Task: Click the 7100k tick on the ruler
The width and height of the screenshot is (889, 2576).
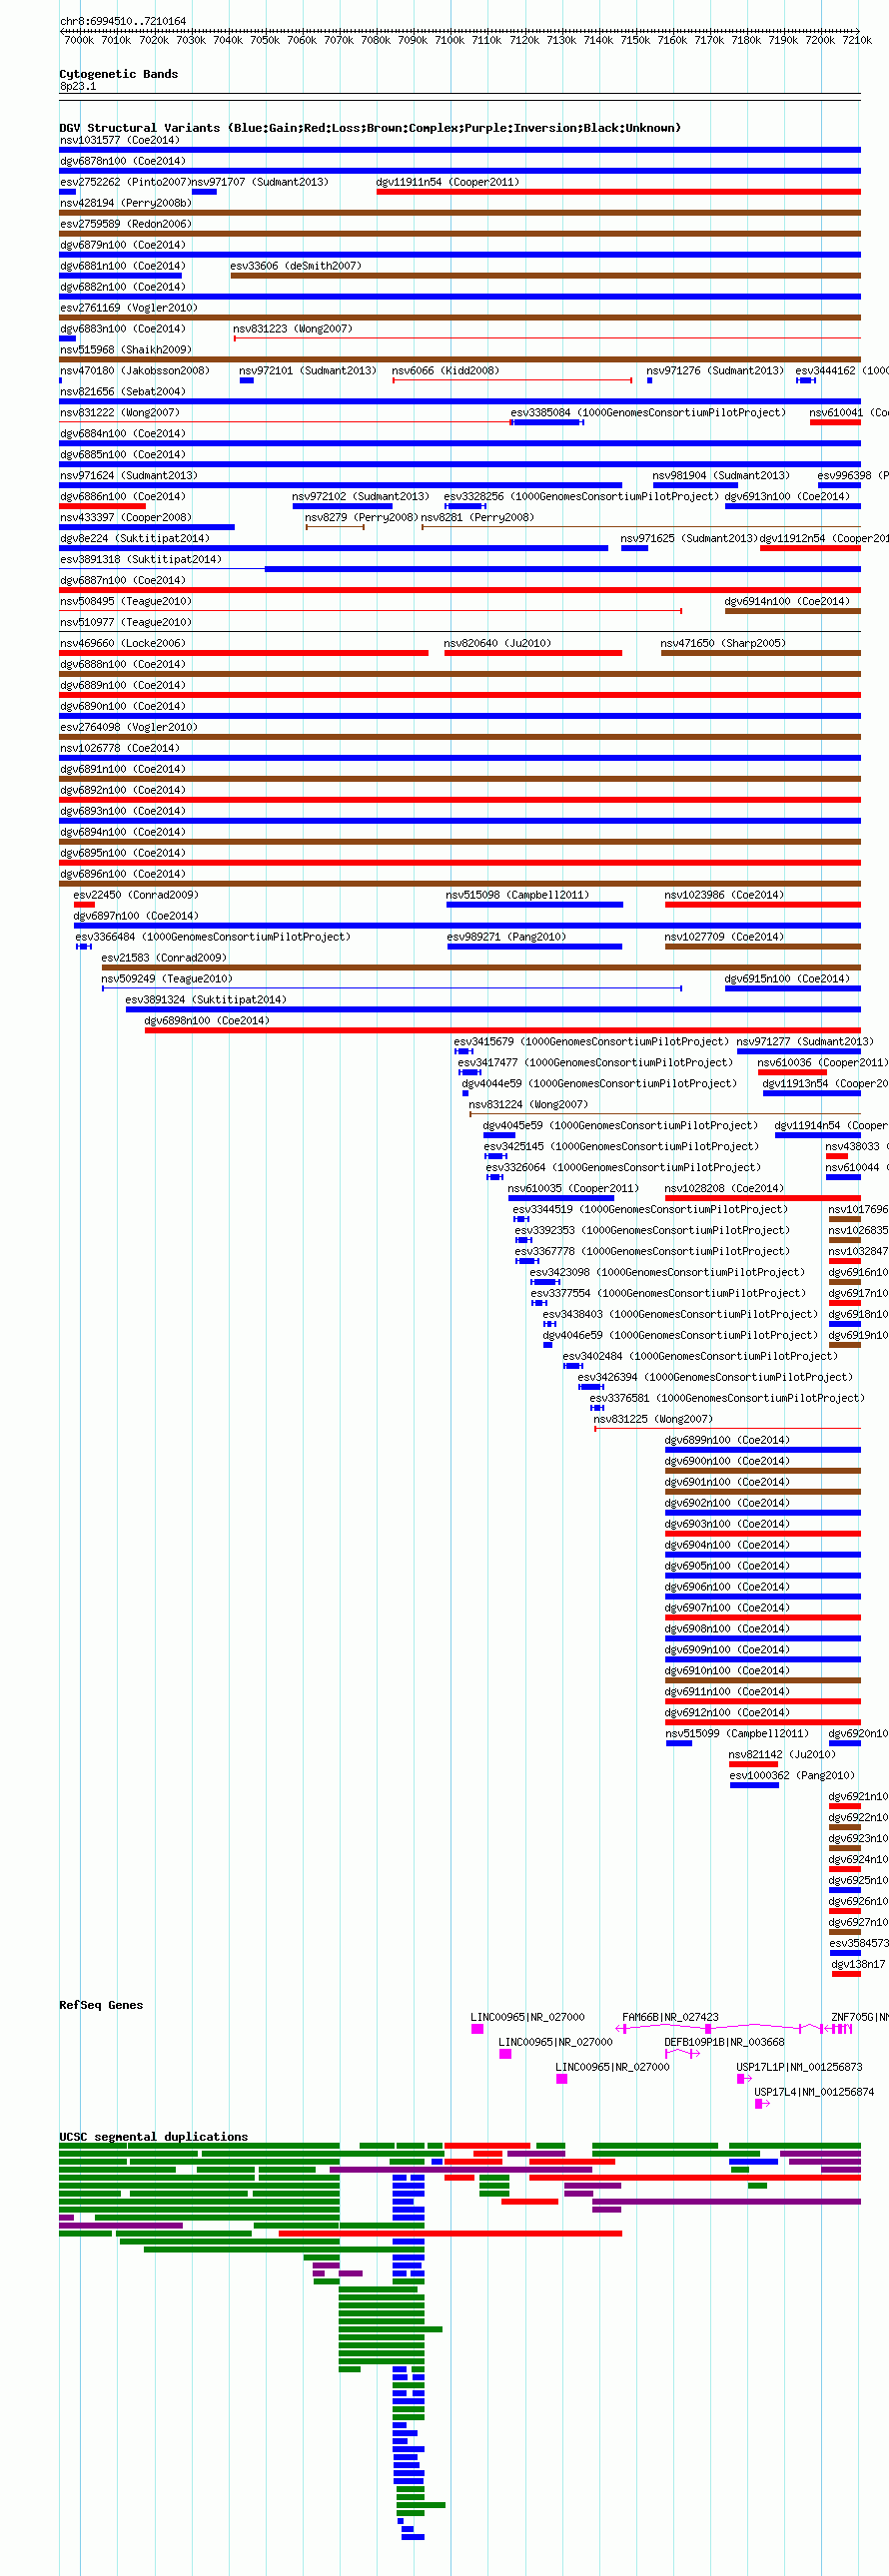Action: click(x=449, y=40)
